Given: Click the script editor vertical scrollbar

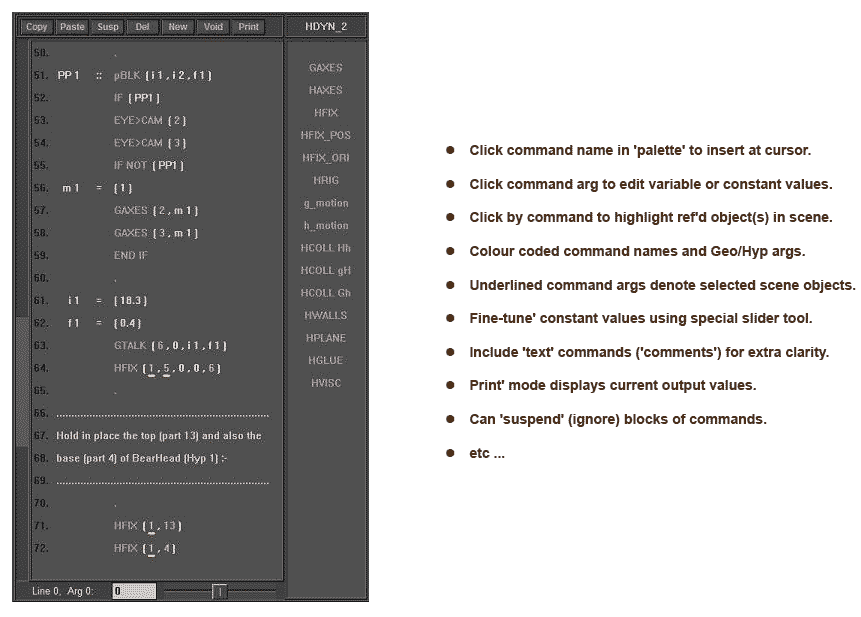Looking at the screenshot, I should tap(24, 380).
